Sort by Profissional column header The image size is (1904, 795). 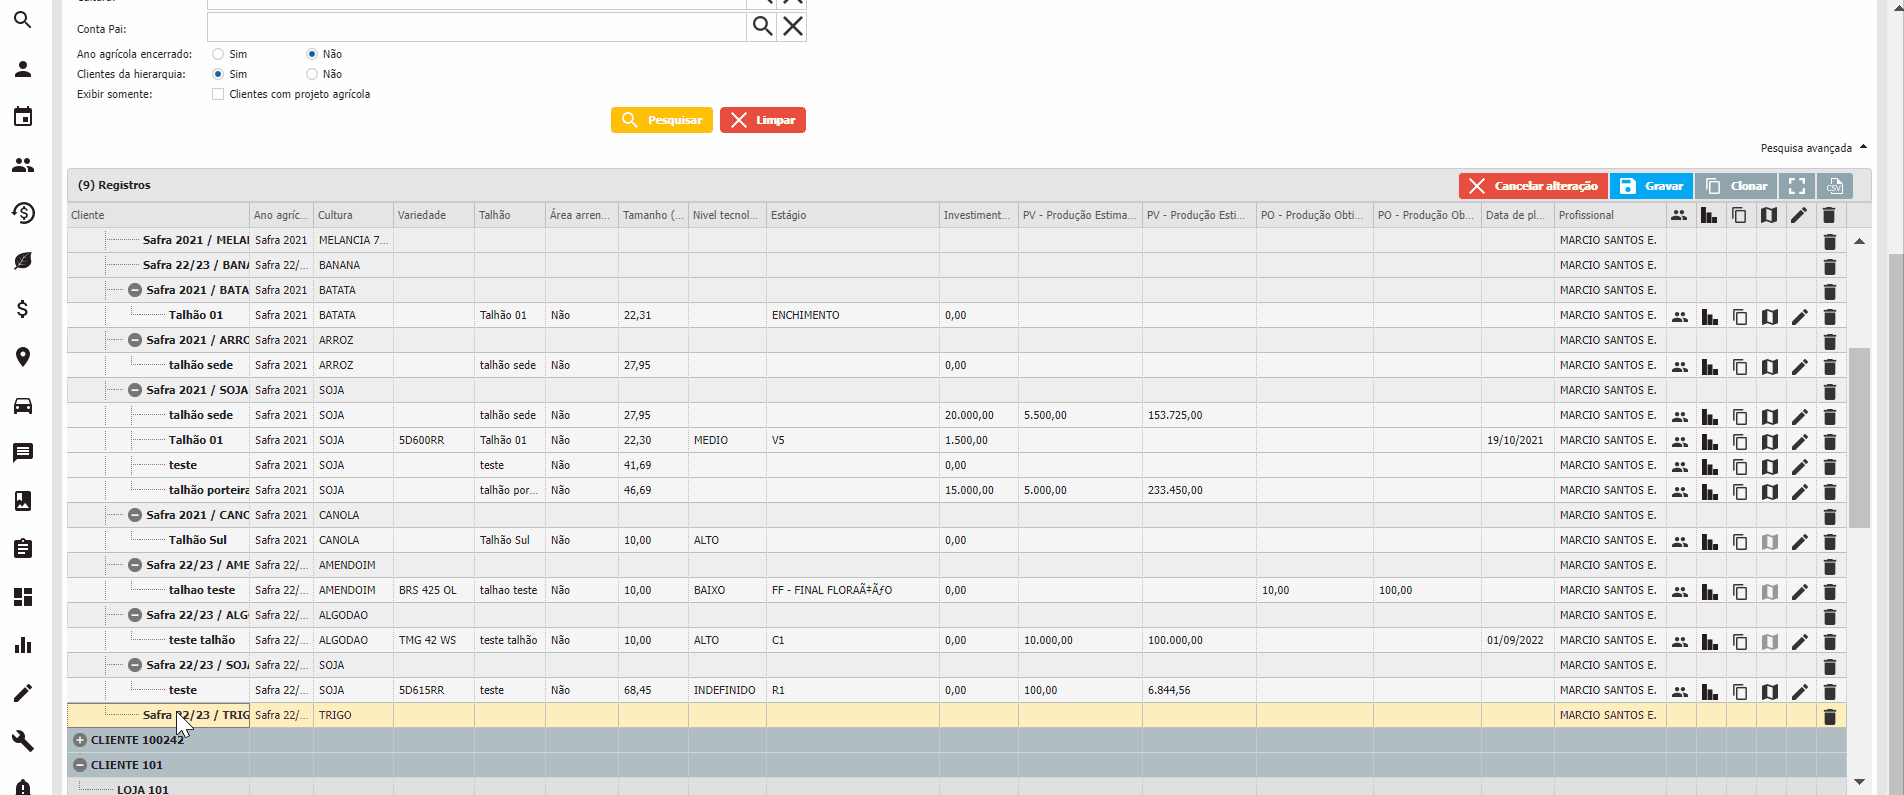click(1610, 215)
